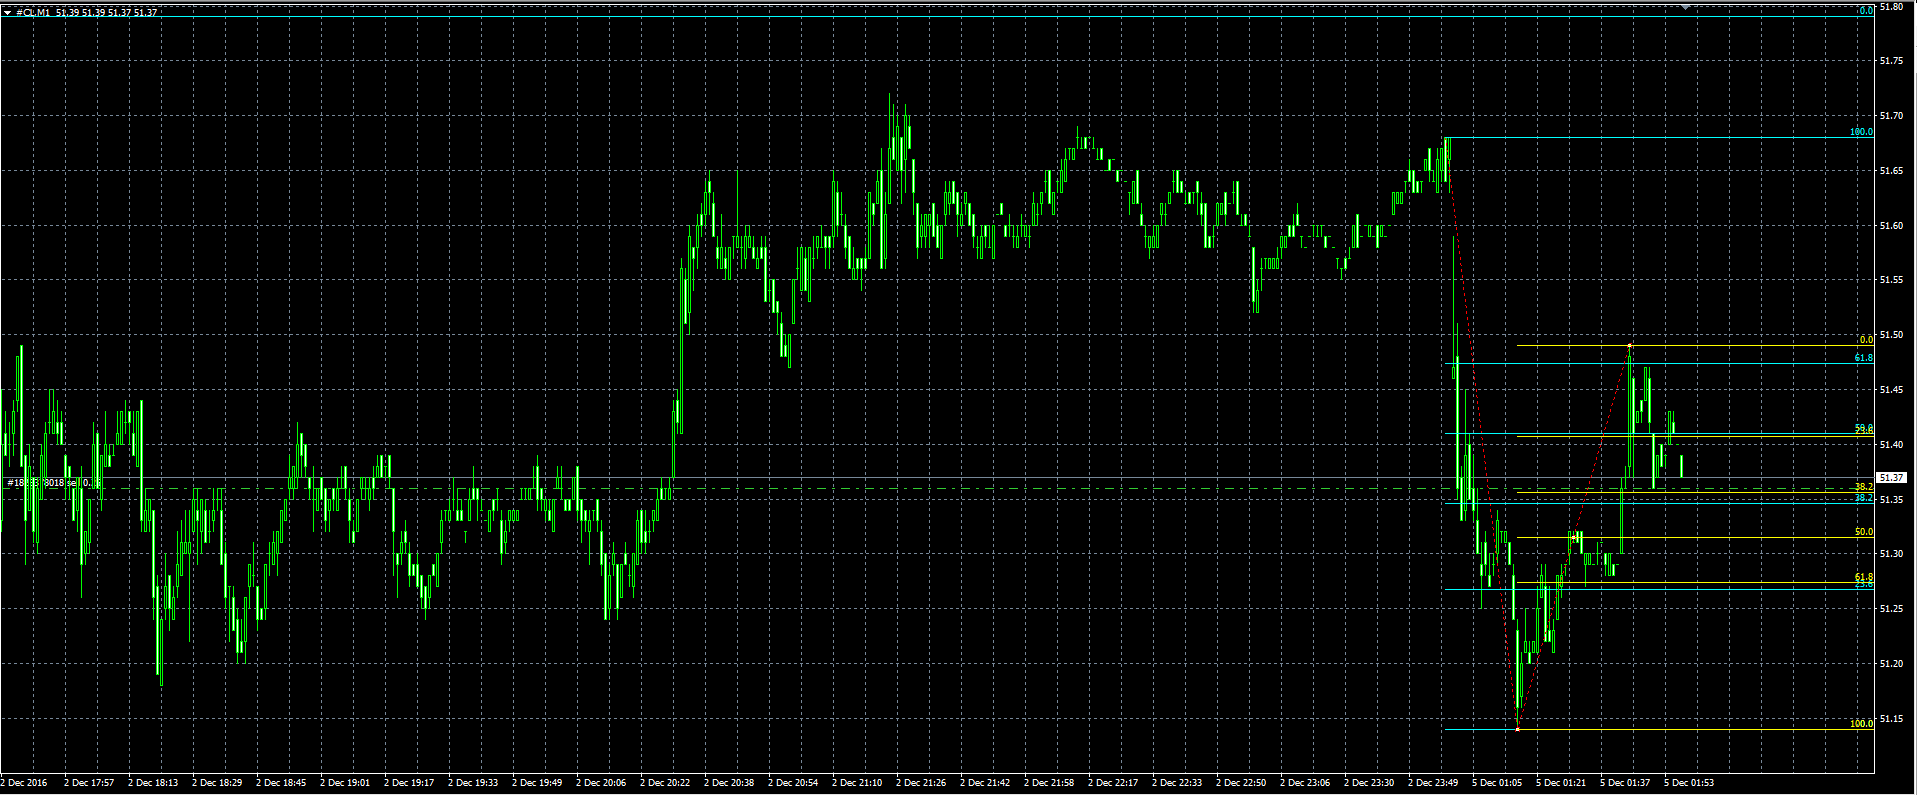
Task: Click the '2 Dec 21:10' time label
Action: [x=857, y=783]
